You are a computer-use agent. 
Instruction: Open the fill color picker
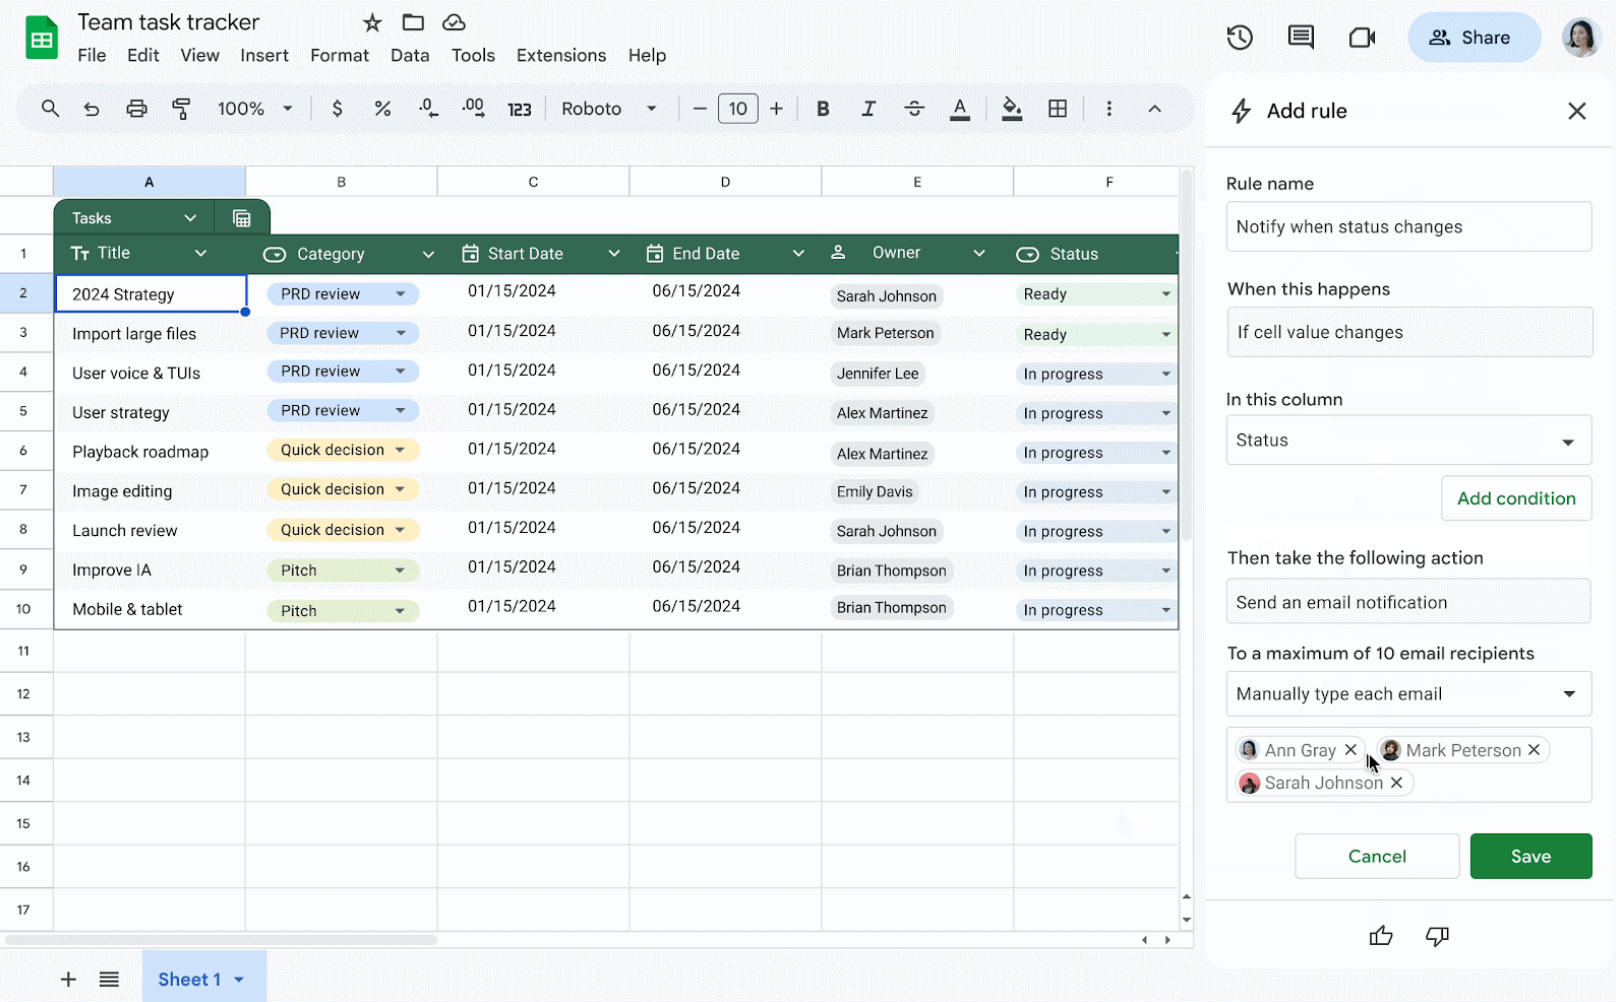coord(1012,109)
